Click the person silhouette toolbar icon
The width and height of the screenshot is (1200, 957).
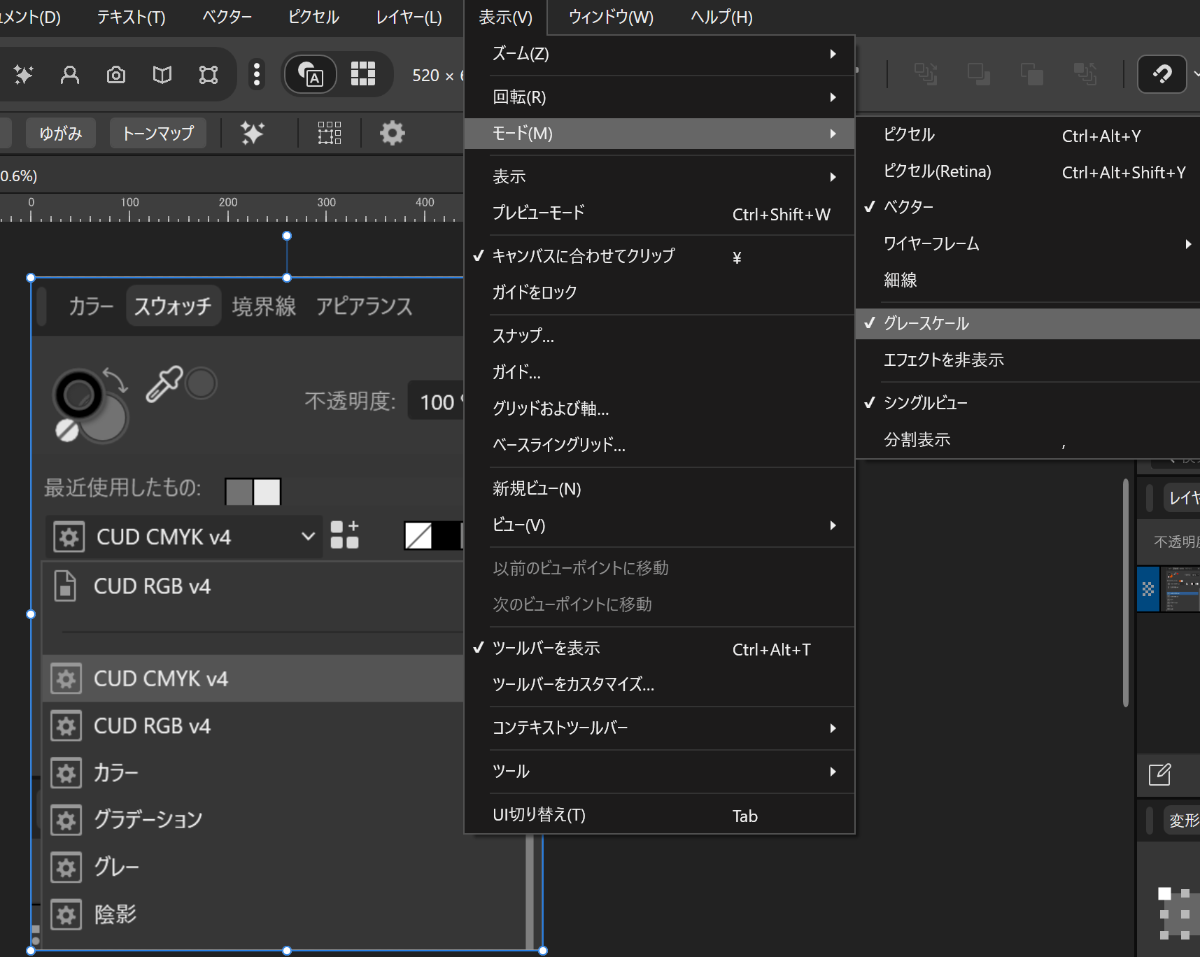[x=70, y=74]
